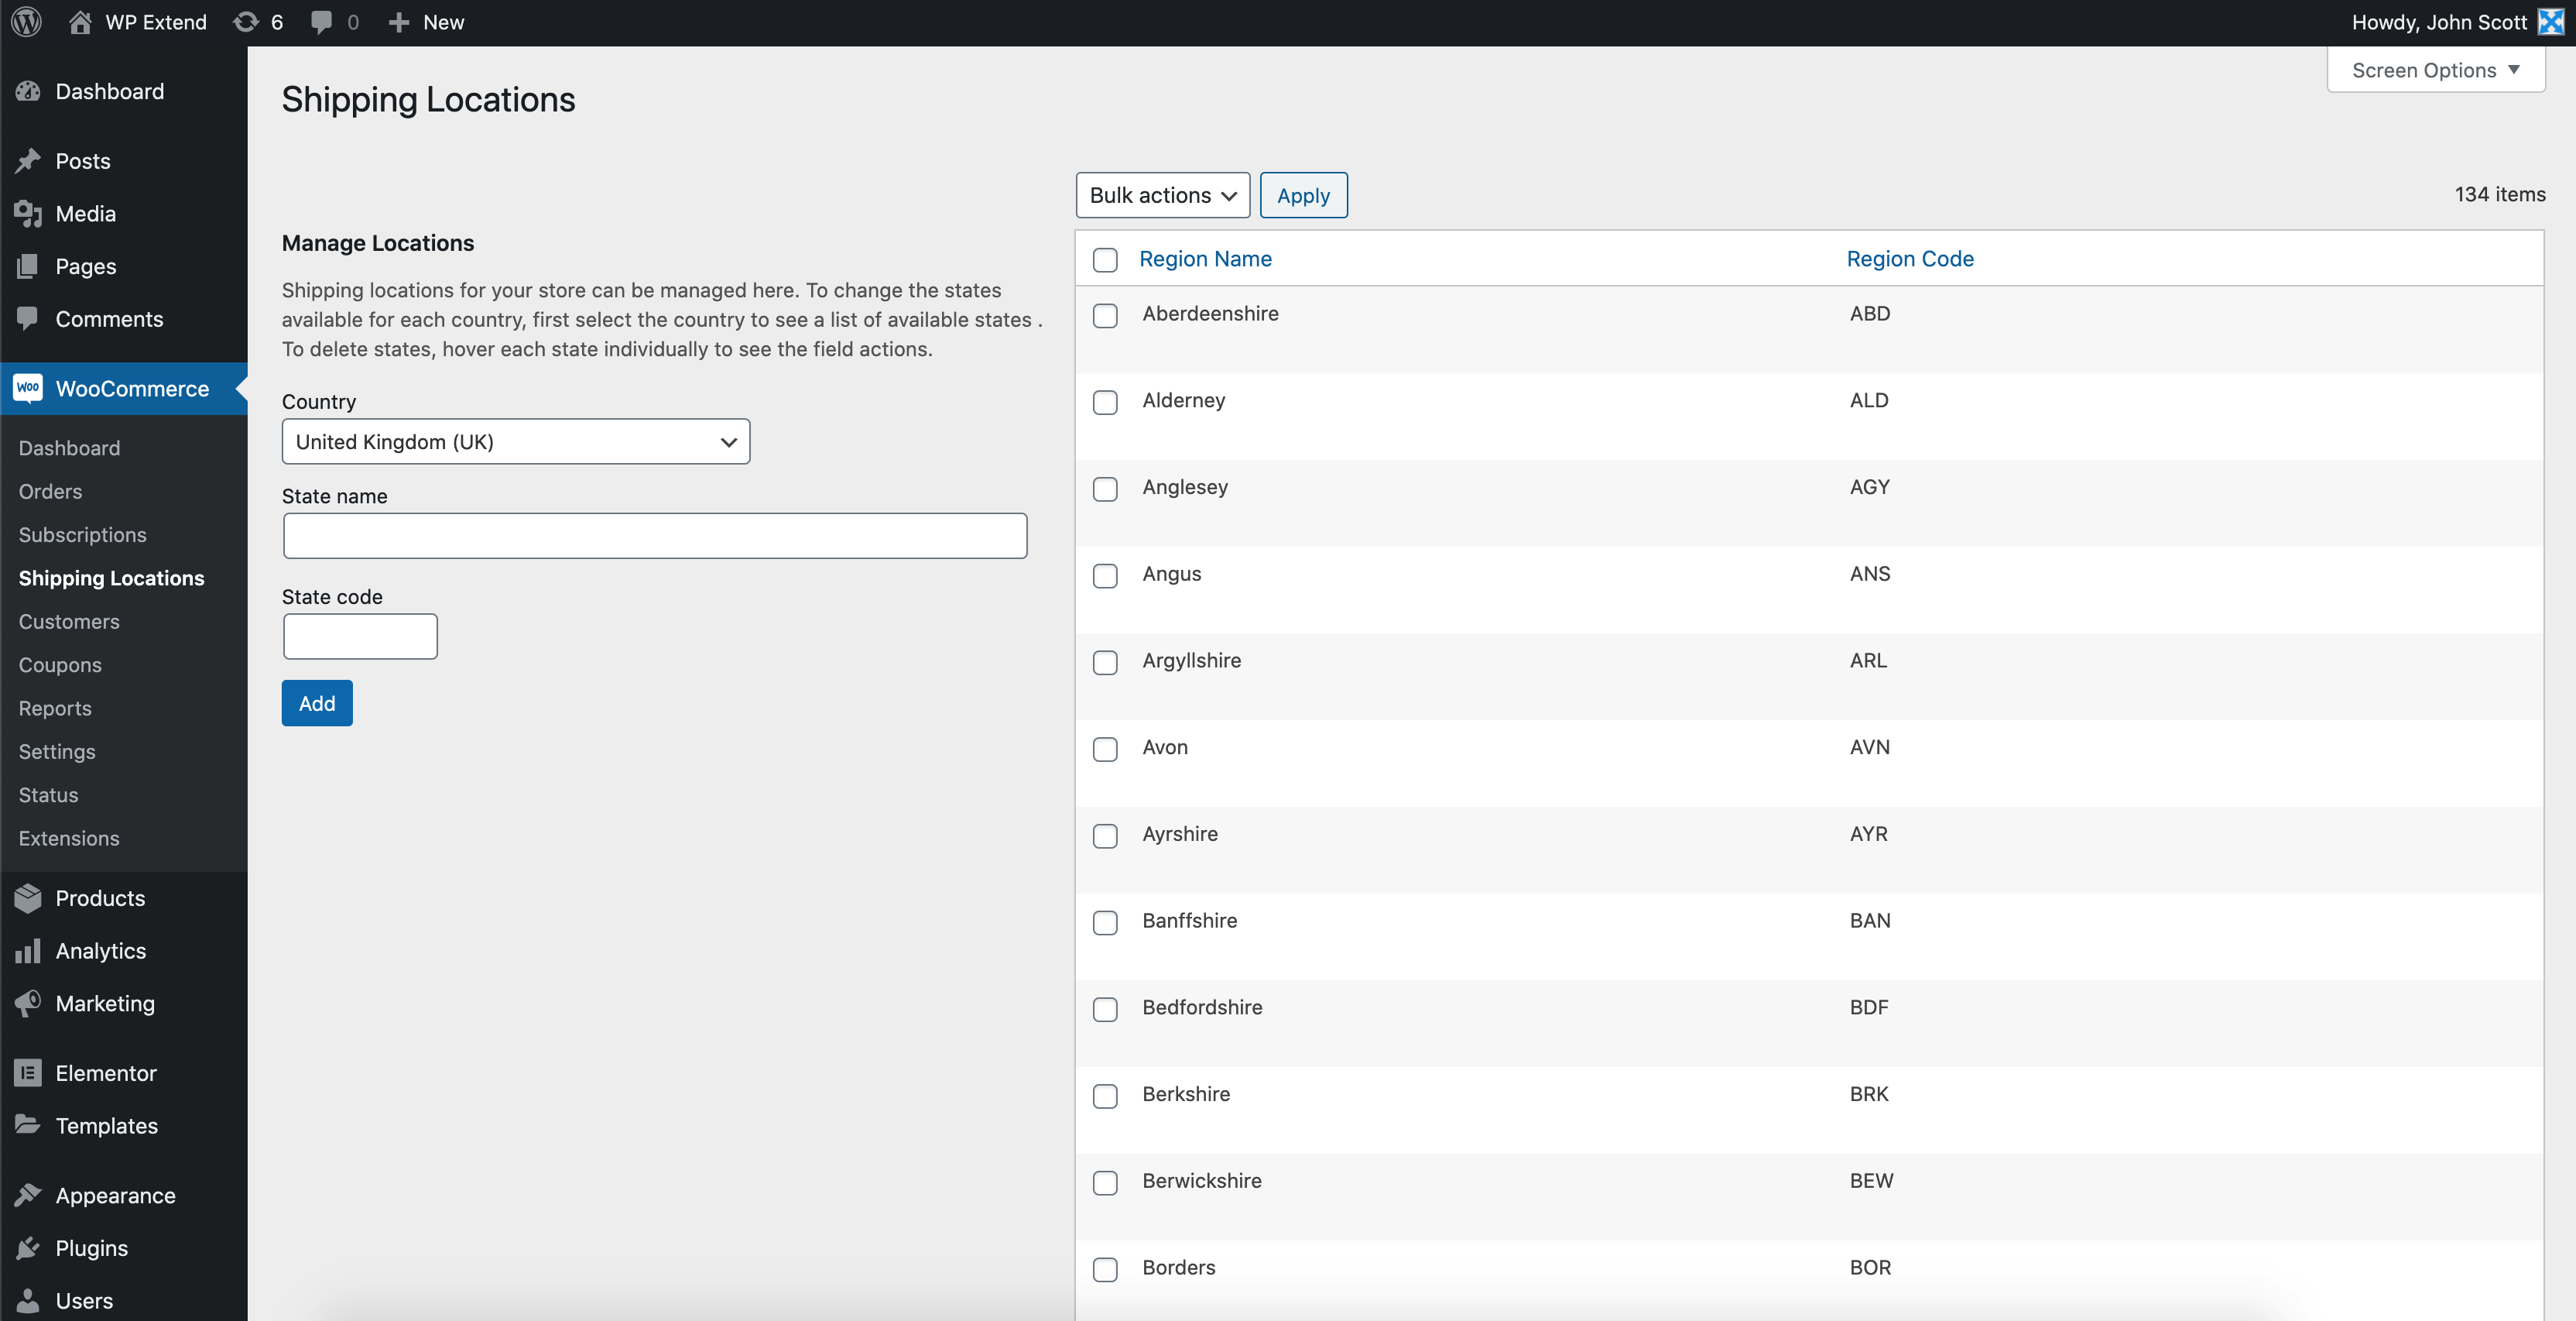Open Analytics via the bar chart icon
2576x1321 pixels.
click(x=28, y=950)
